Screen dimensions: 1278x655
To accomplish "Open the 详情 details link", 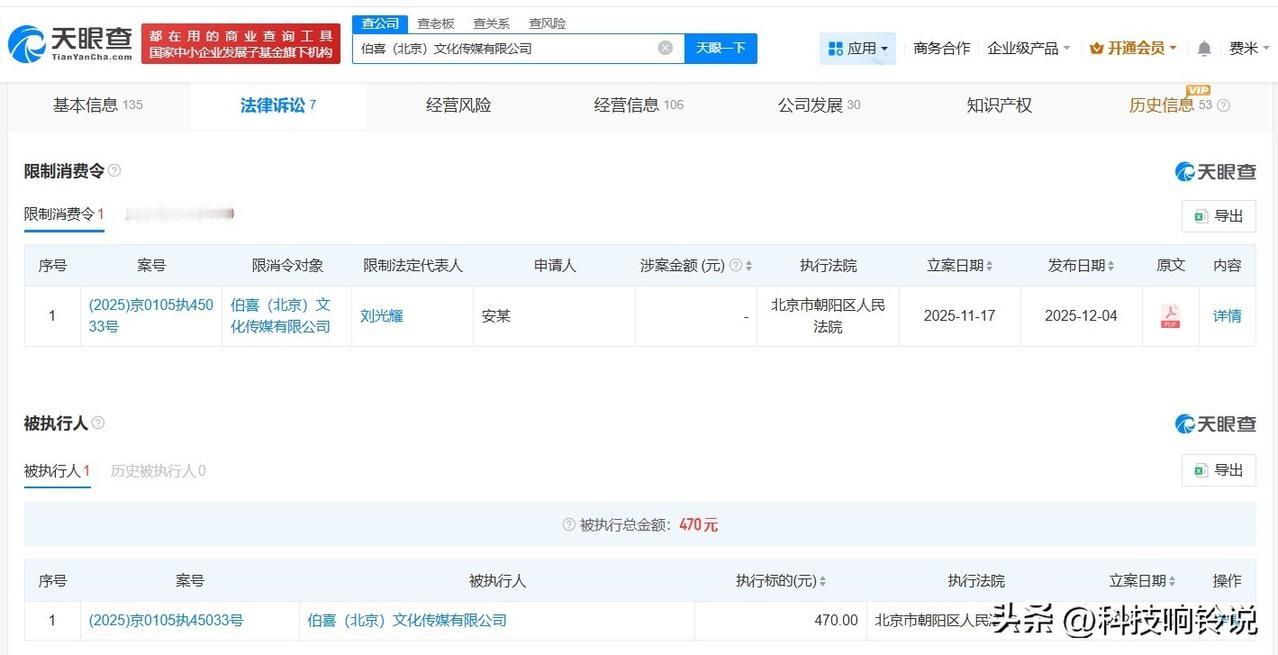I will (1227, 316).
